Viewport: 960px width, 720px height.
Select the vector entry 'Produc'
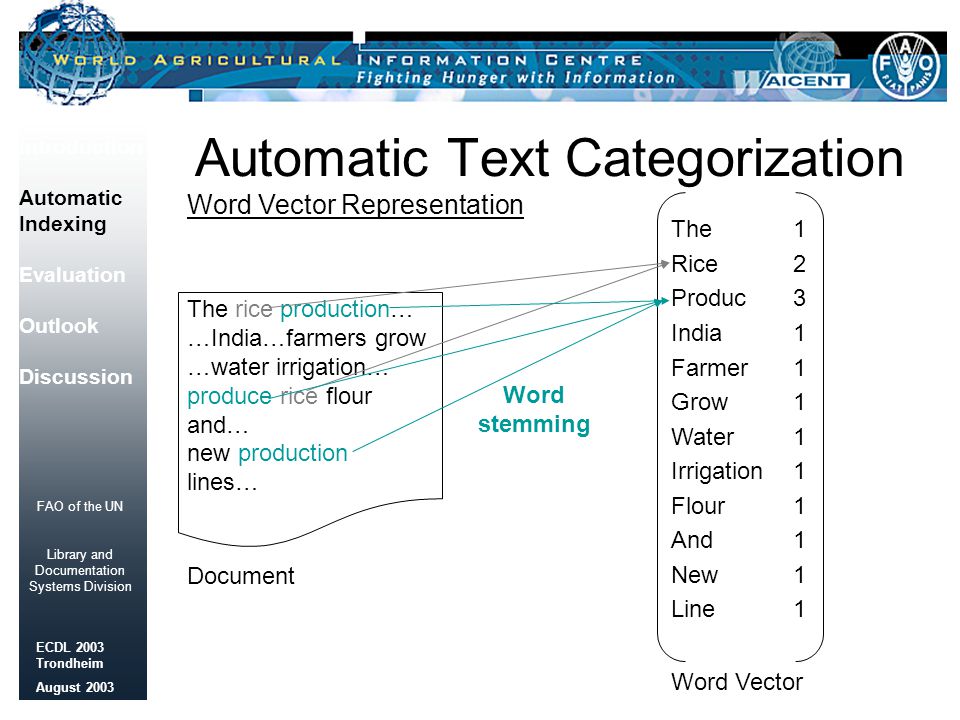click(708, 298)
